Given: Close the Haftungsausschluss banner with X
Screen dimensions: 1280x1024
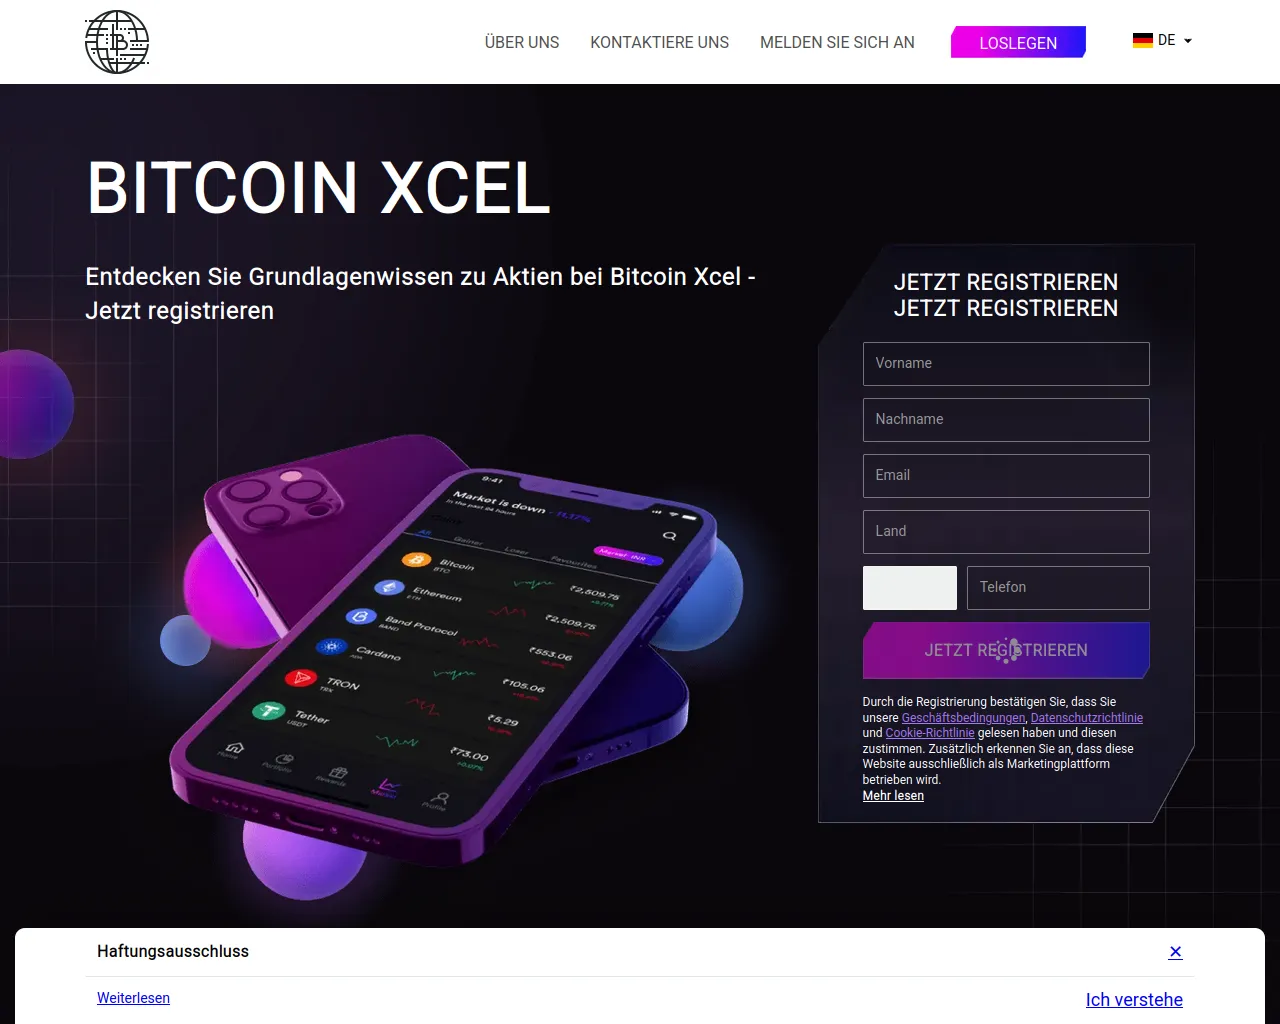Looking at the screenshot, I should pos(1175,952).
